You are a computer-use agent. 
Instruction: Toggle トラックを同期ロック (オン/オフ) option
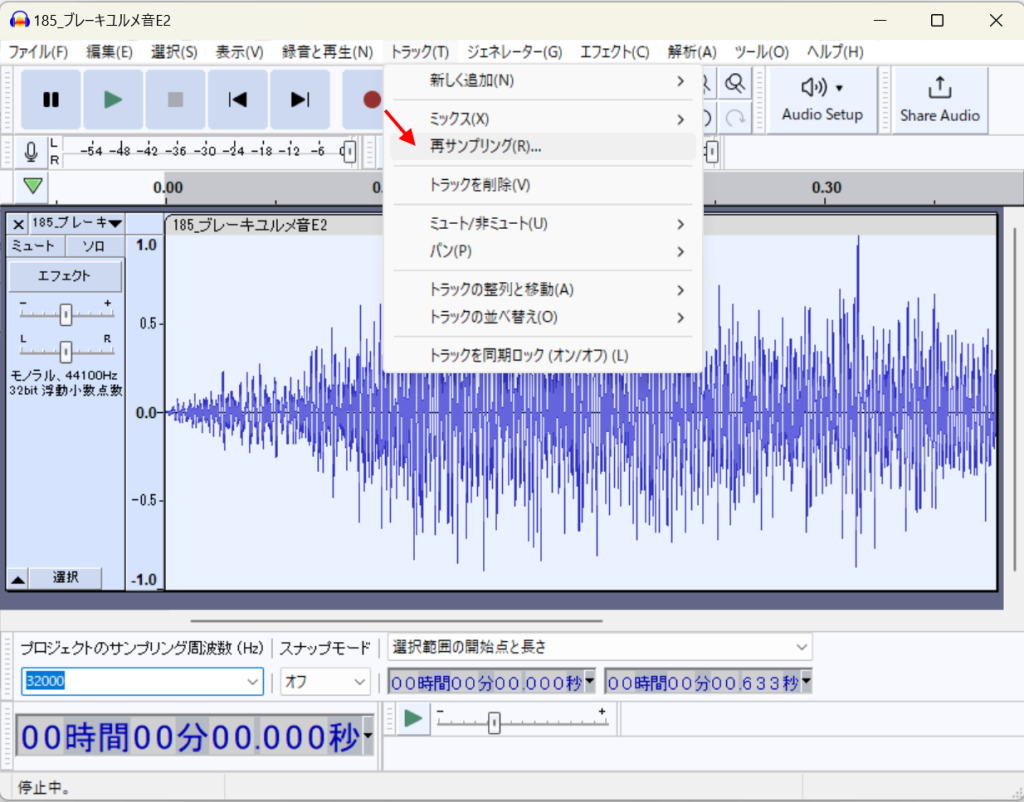528,355
